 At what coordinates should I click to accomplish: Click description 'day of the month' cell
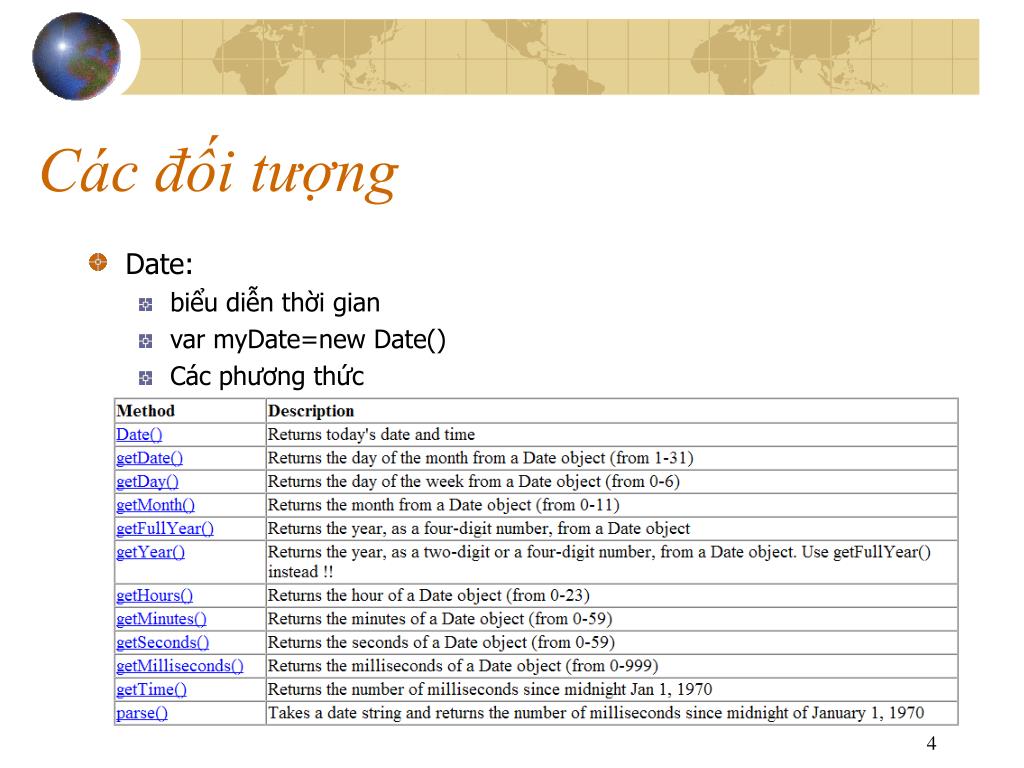pos(612,458)
